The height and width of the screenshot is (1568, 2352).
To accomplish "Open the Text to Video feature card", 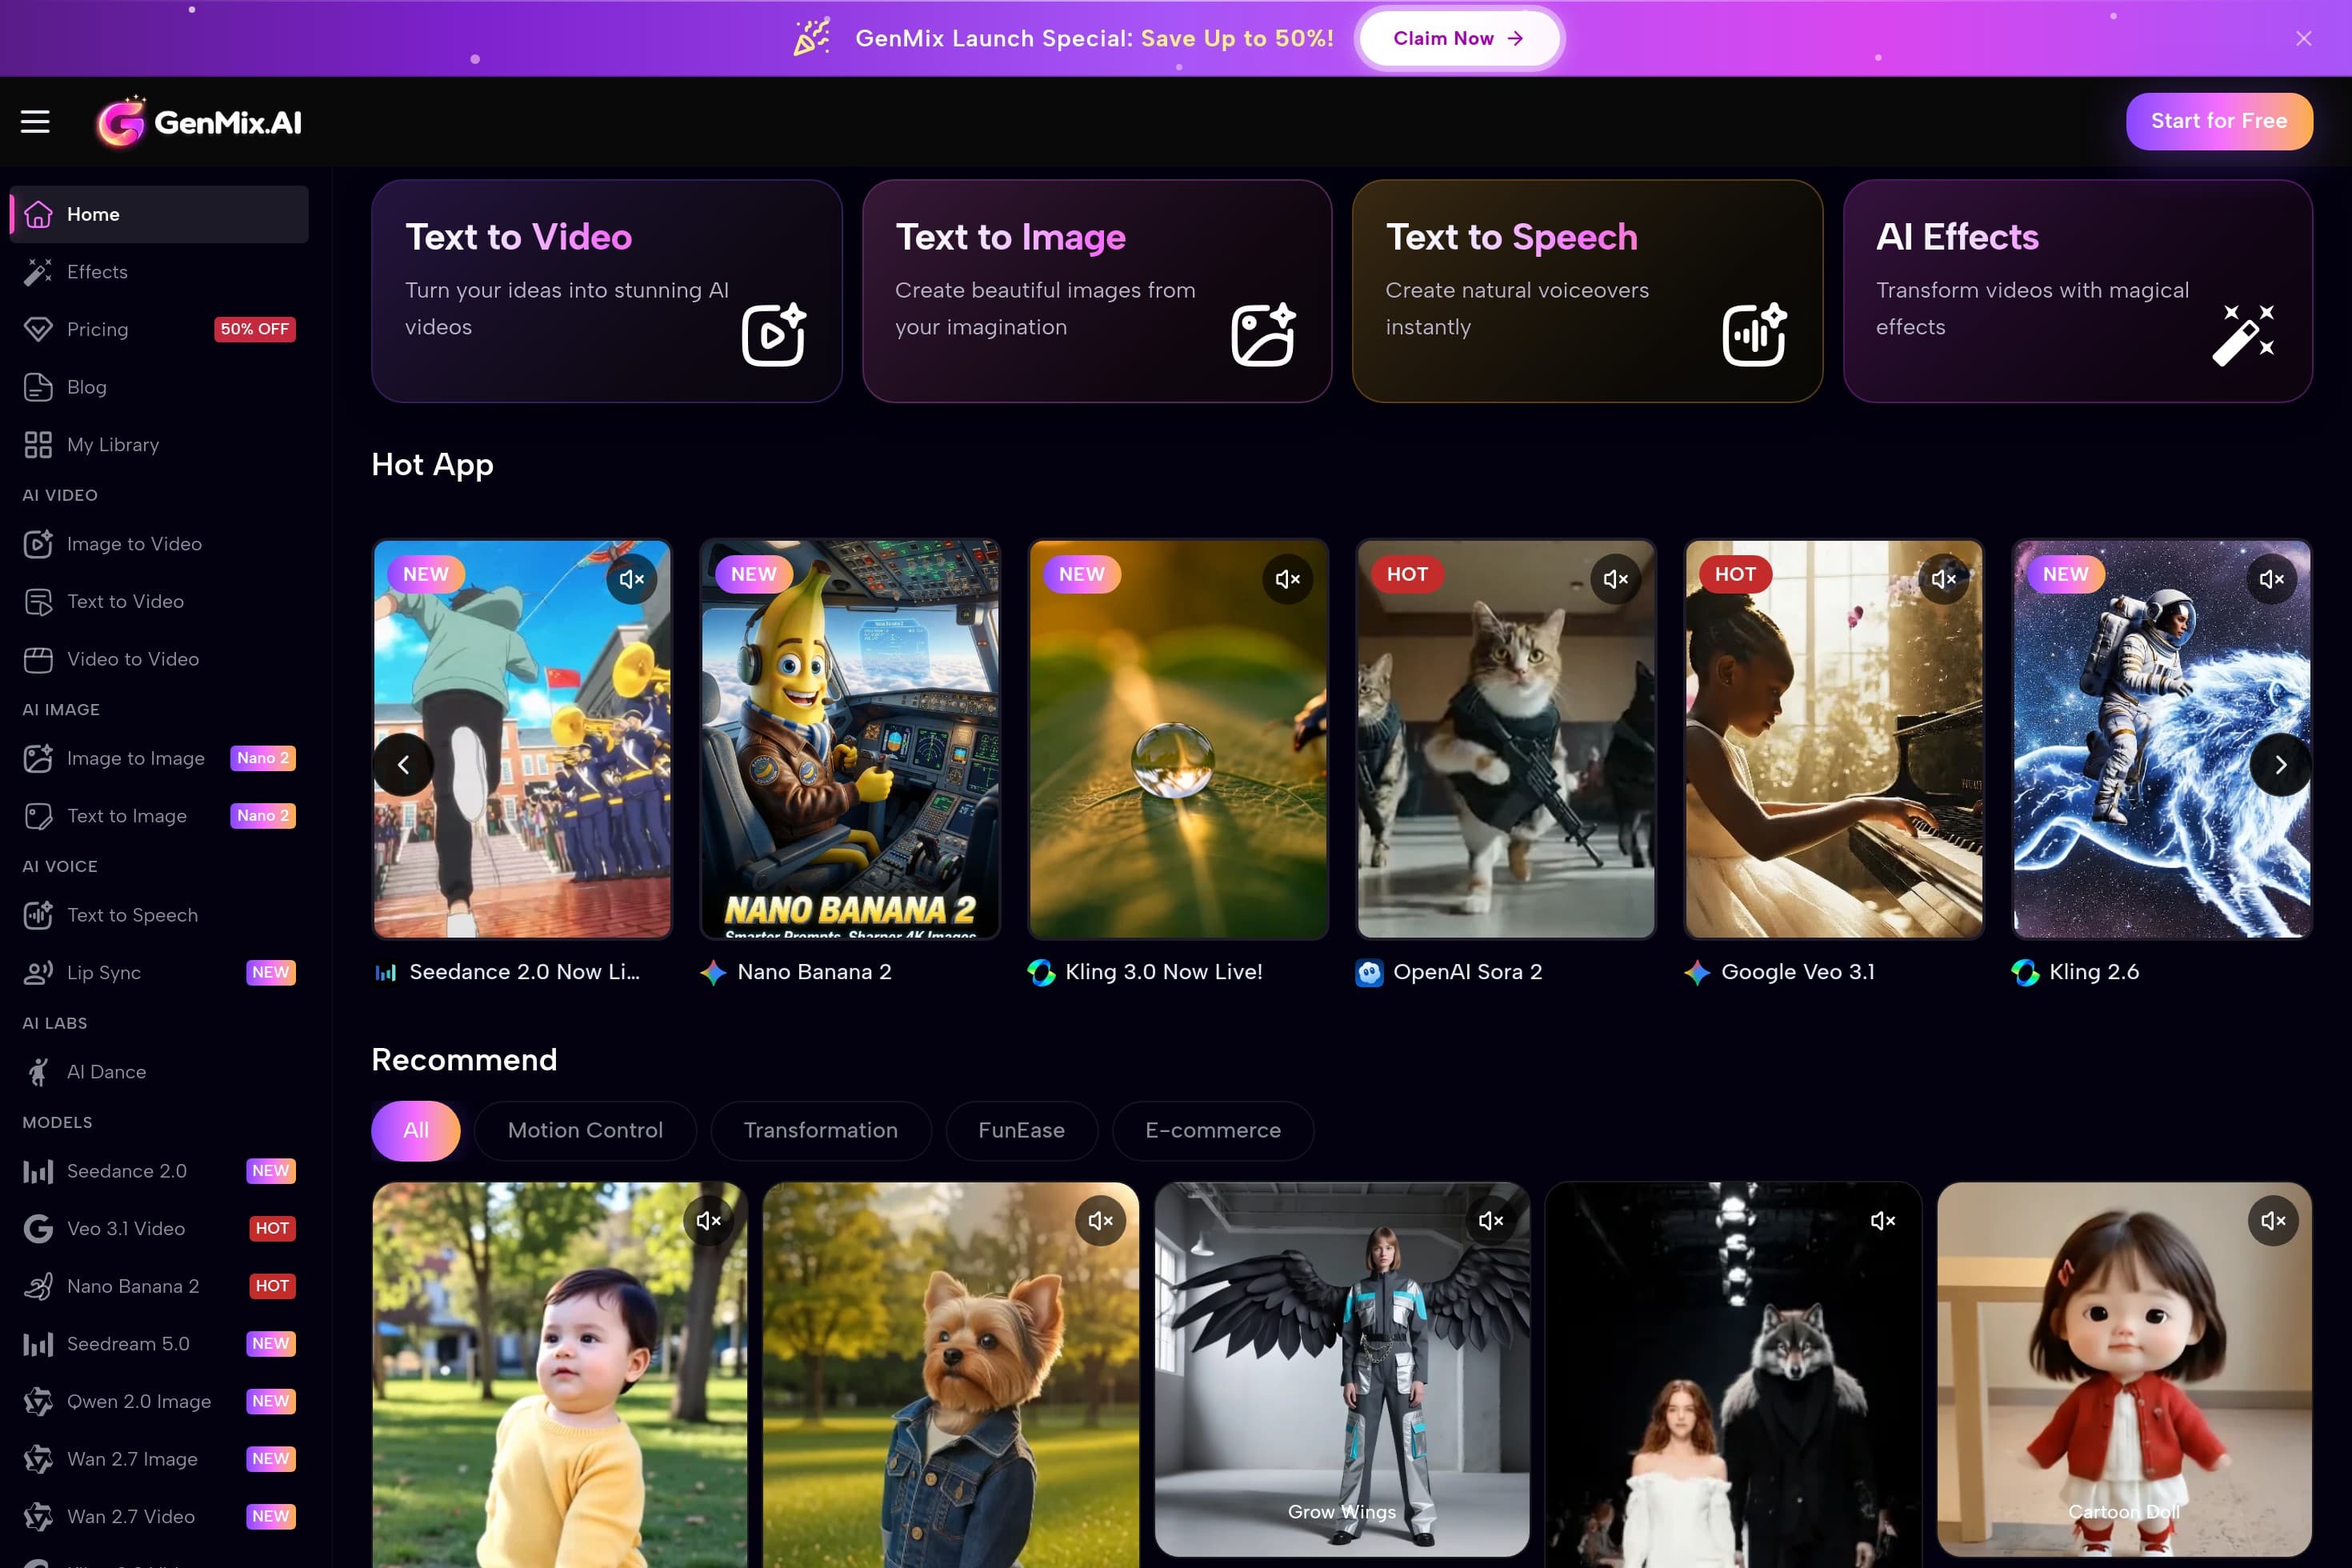I will coord(606,291).
